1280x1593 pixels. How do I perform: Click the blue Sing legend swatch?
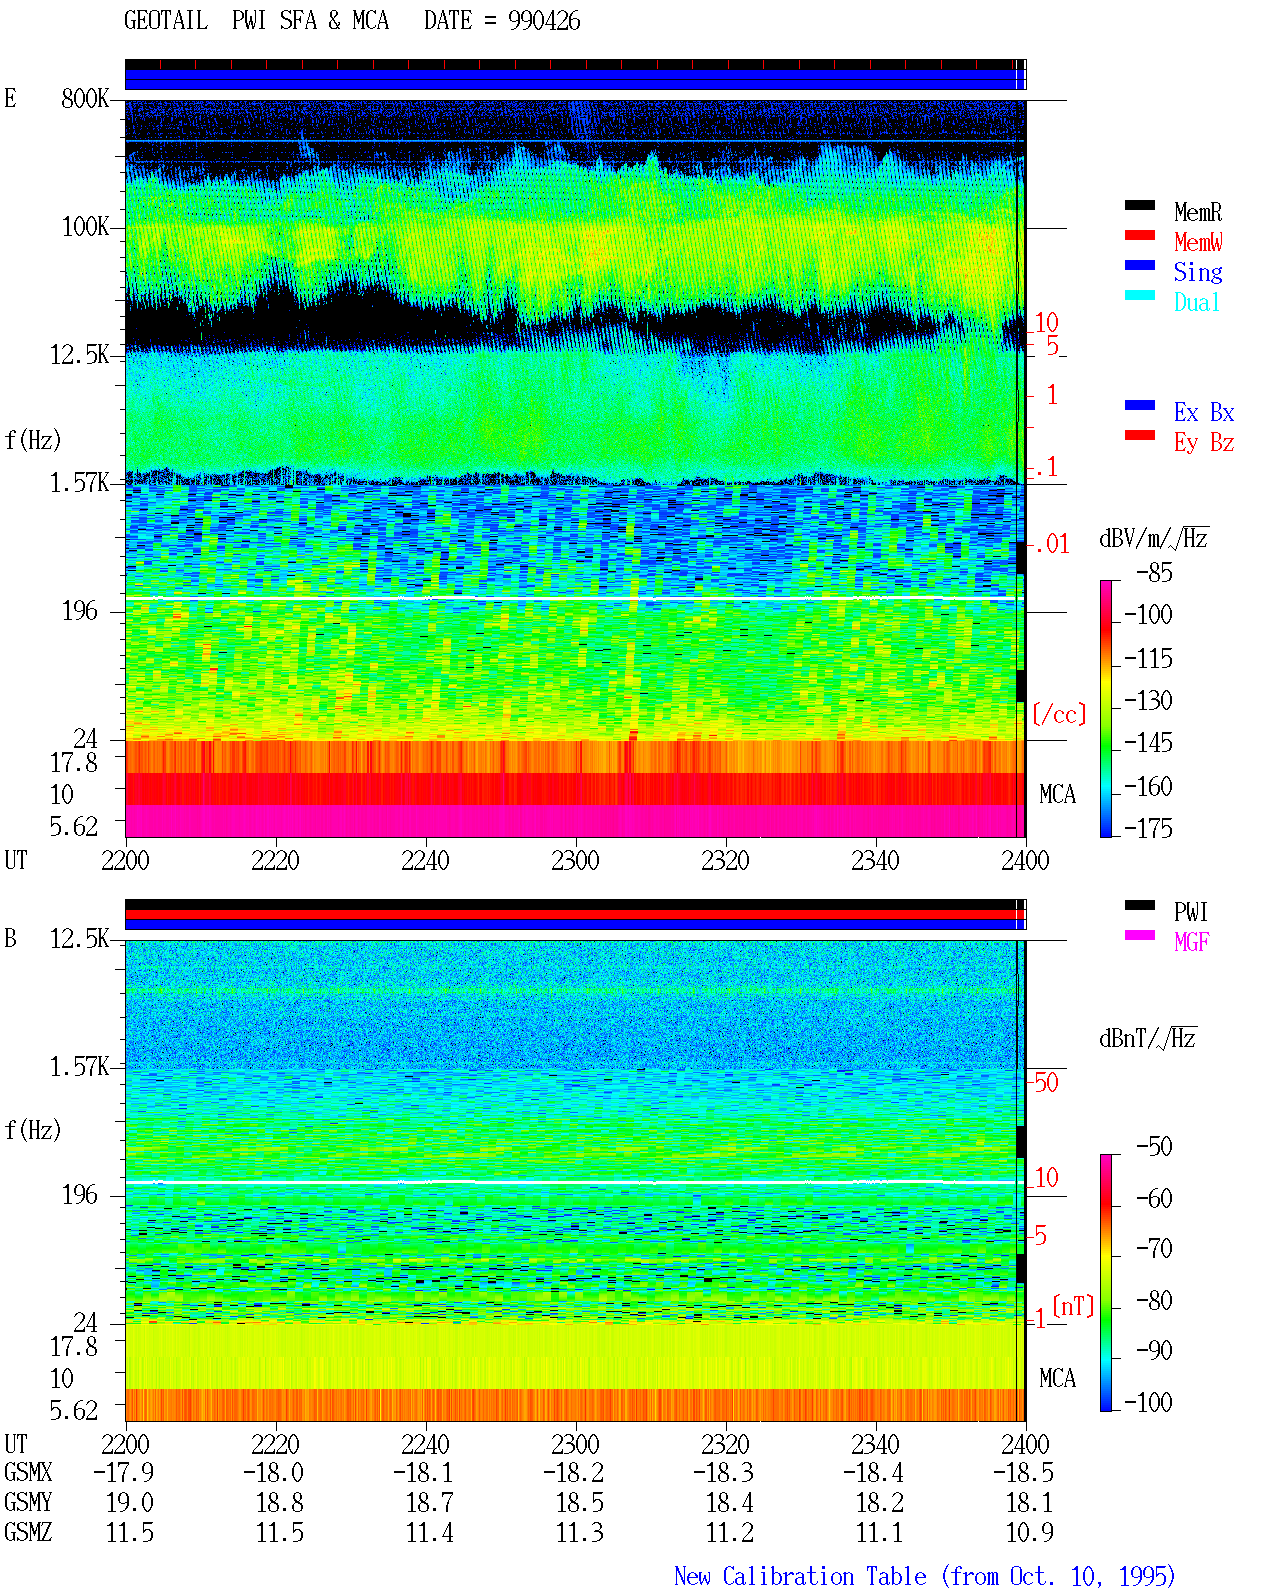click(x=1140, y=266)
